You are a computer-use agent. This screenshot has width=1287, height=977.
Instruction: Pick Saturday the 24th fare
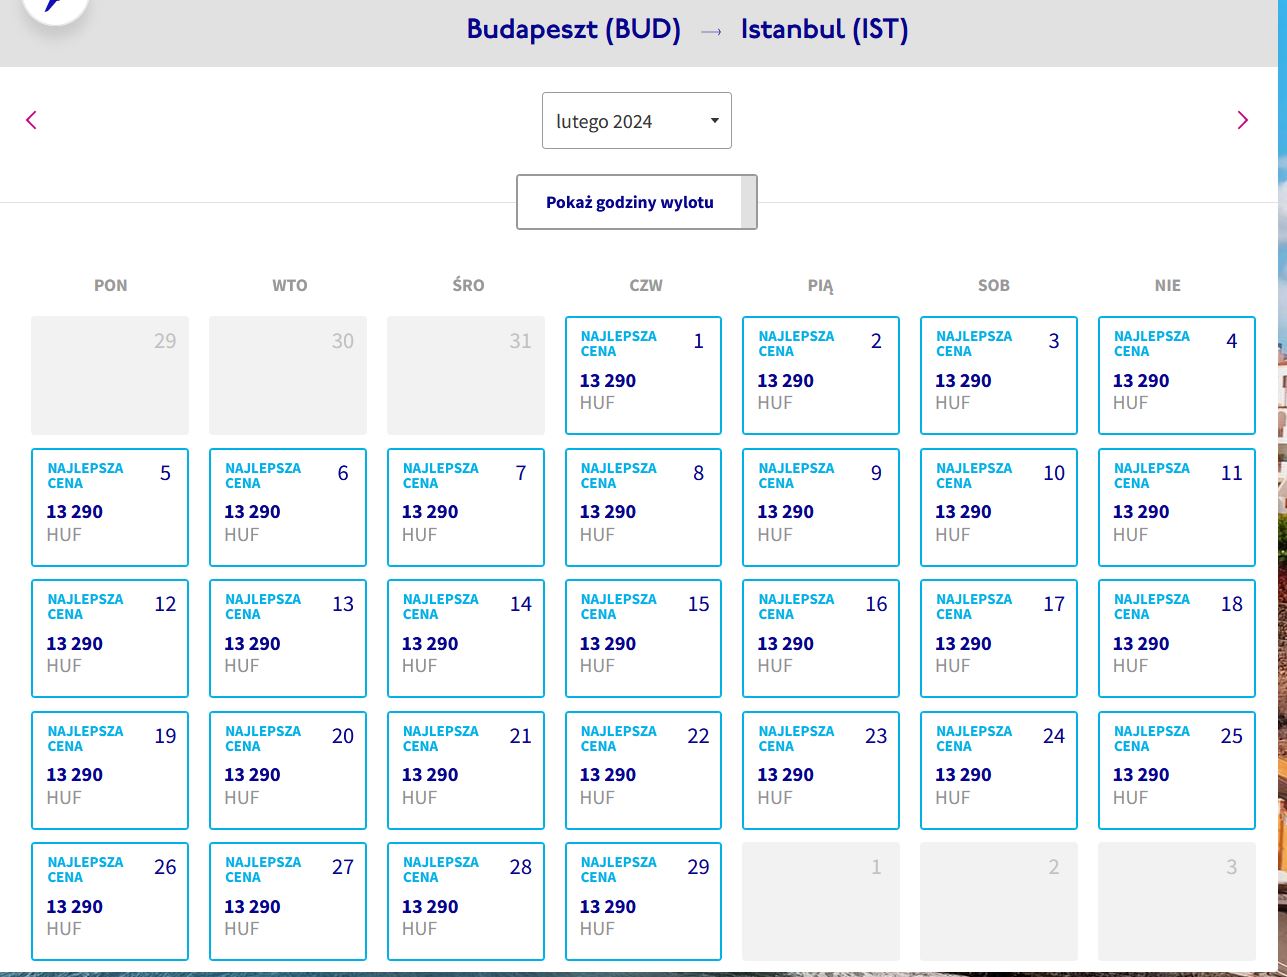point(999,770)
